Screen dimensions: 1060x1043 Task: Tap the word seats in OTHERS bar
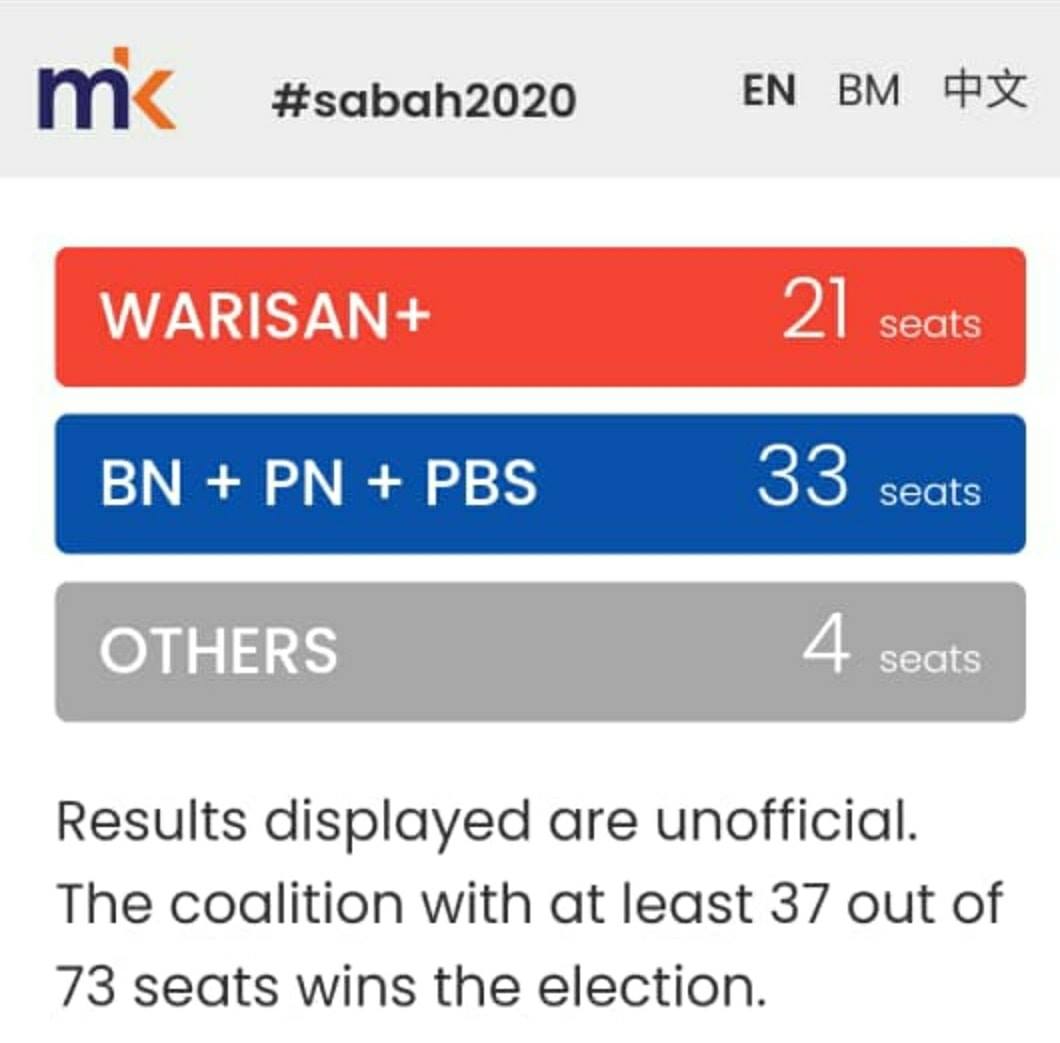(x=930, y=659)
